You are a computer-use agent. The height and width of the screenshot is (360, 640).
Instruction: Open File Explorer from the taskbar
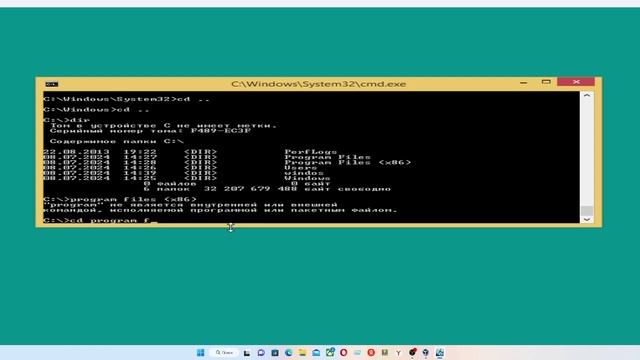pos(302,353)
